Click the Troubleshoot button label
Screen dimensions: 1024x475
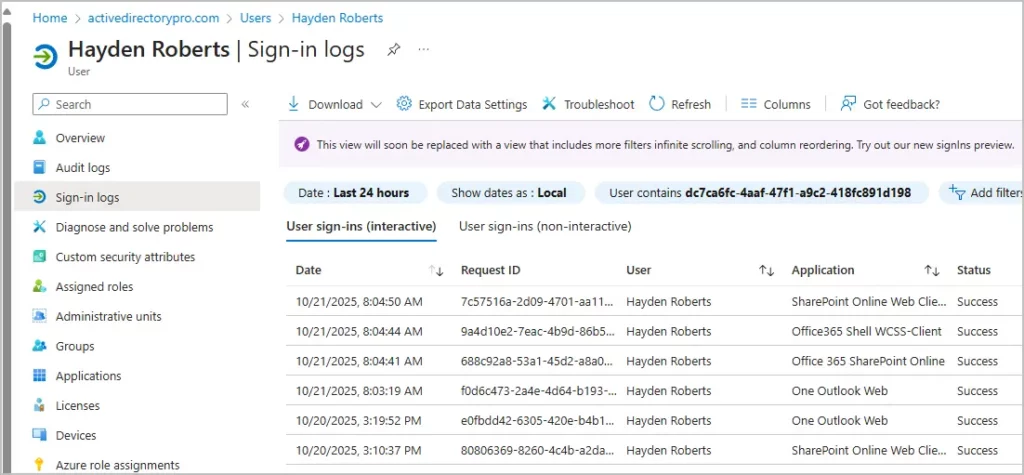[599, 105]
